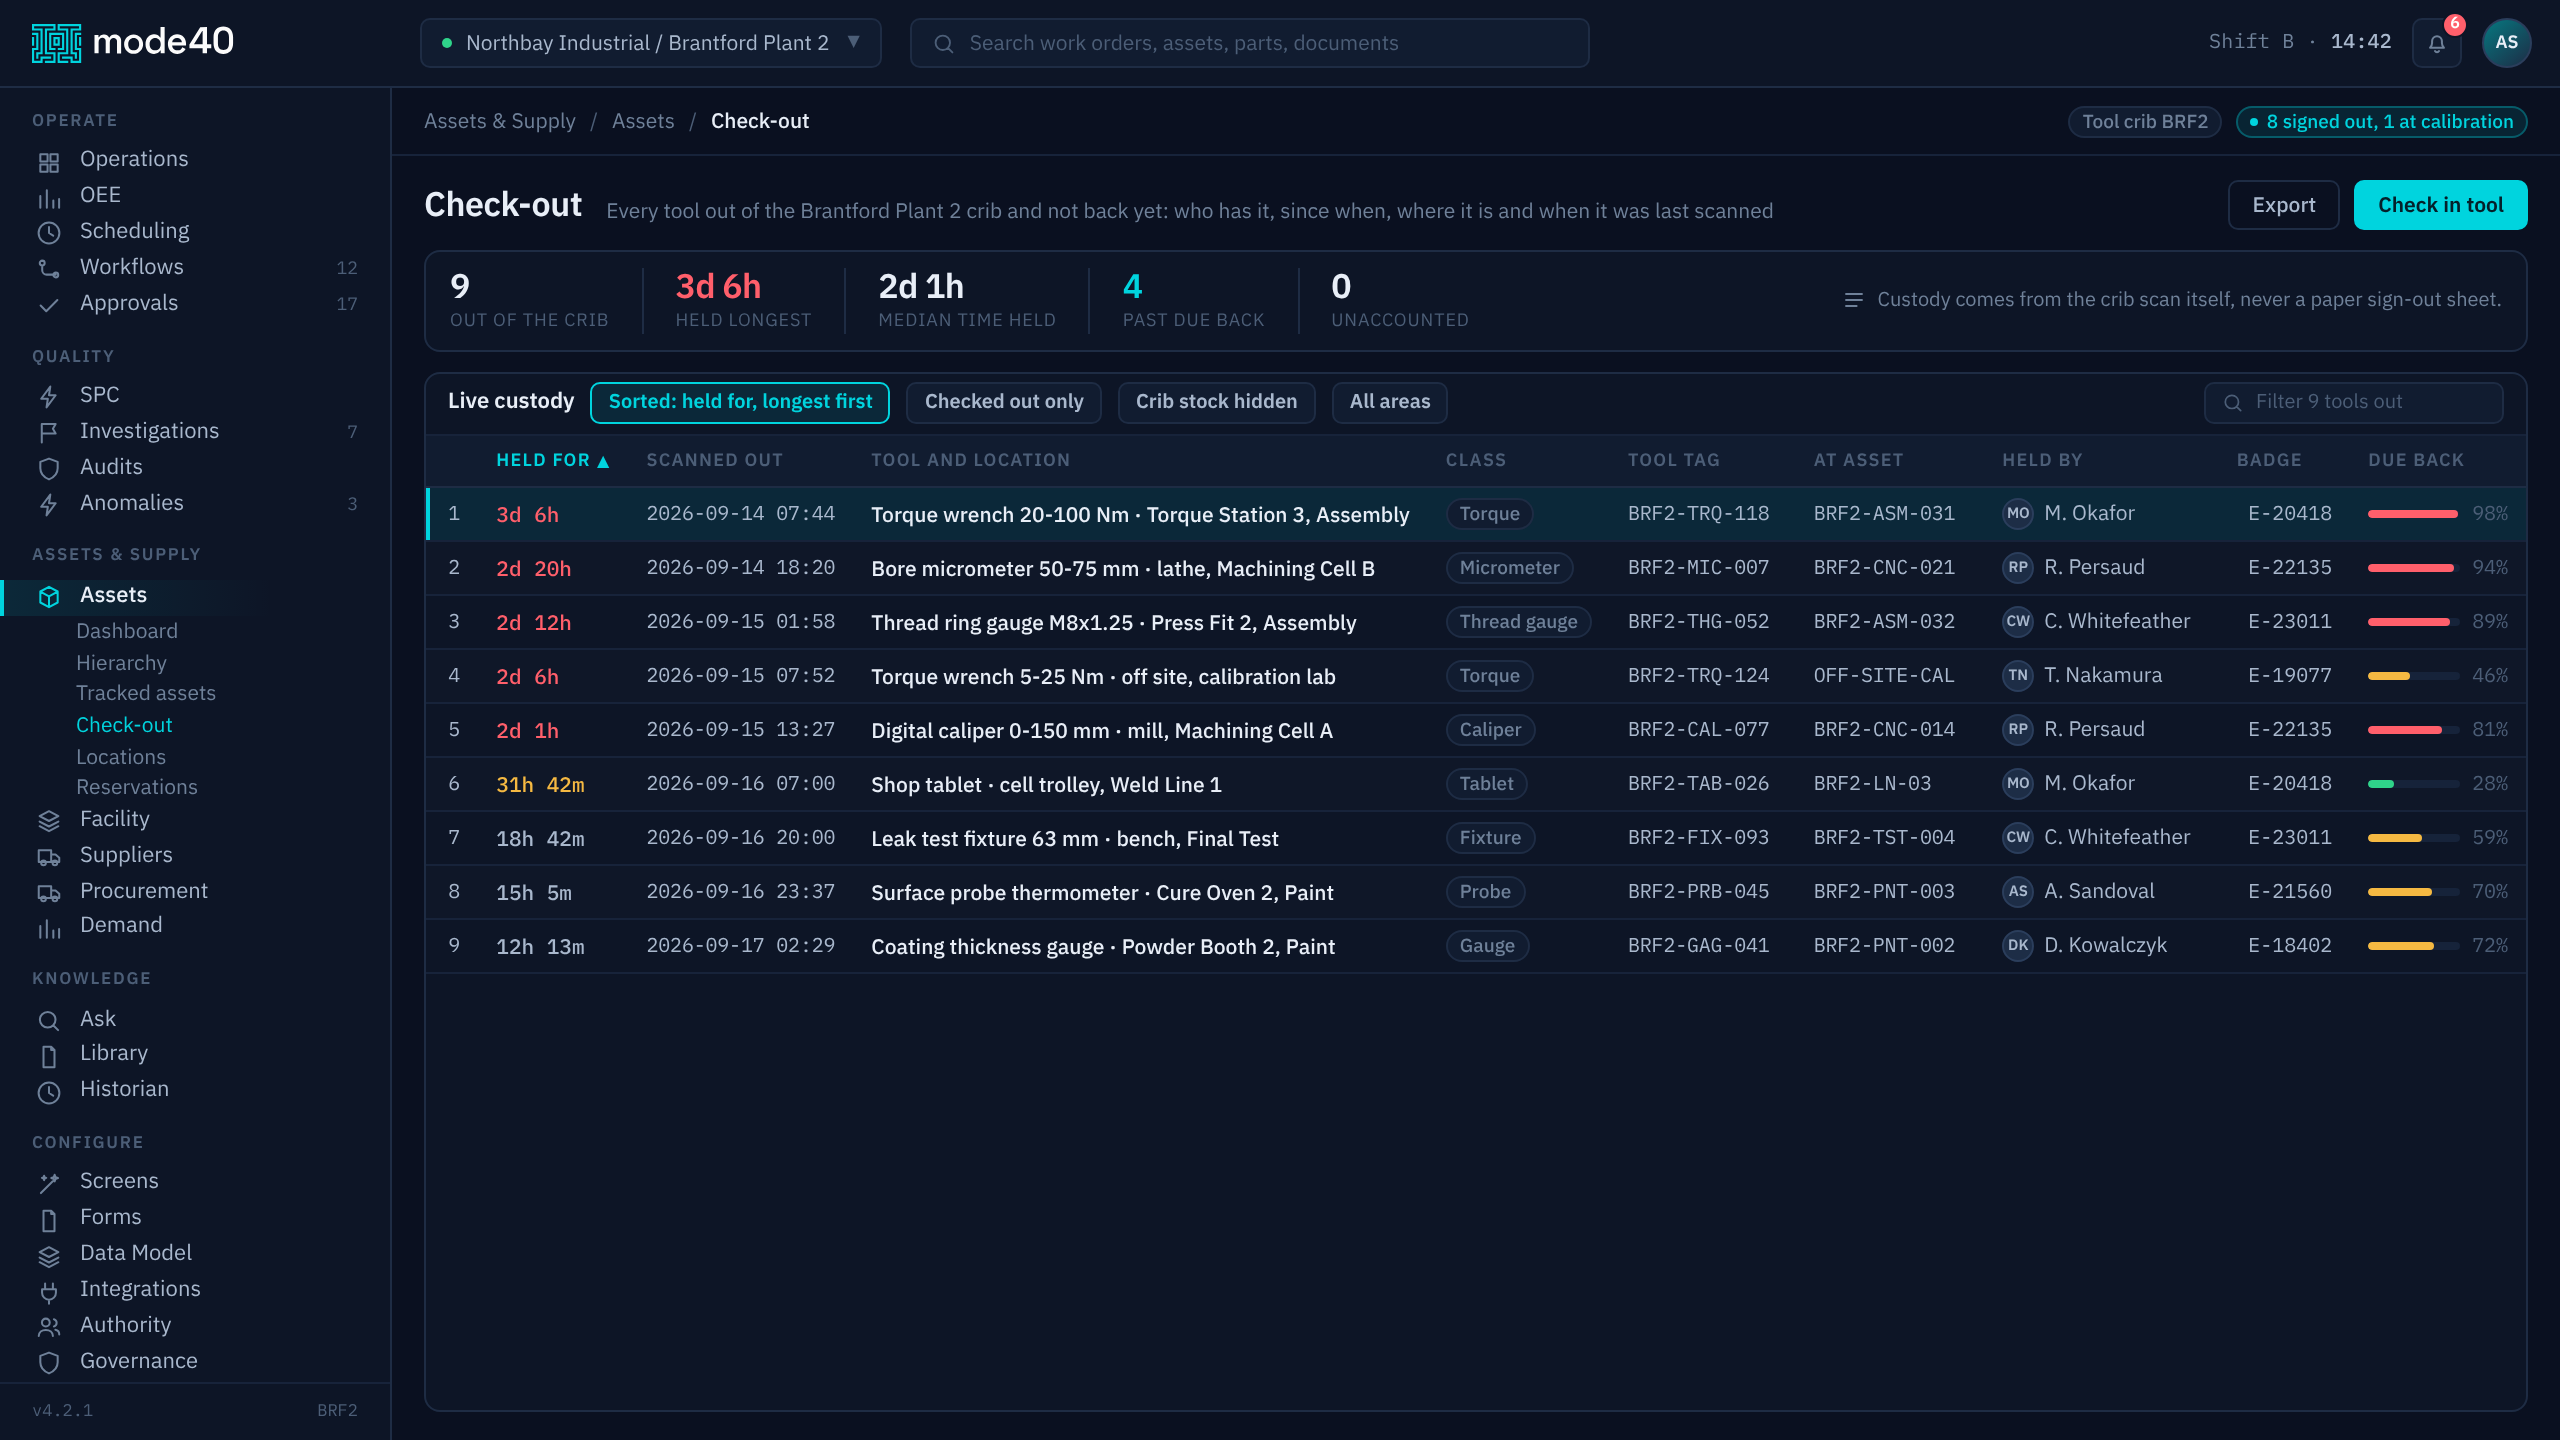Click the Integrations plug icon

point(49,1291)
